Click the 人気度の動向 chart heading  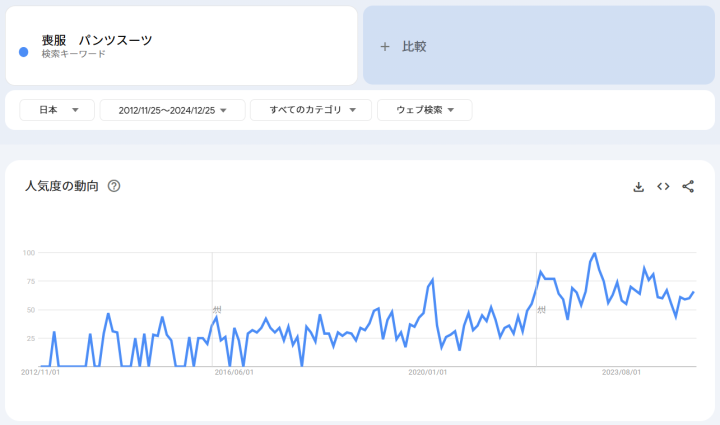tap(62, 186)
